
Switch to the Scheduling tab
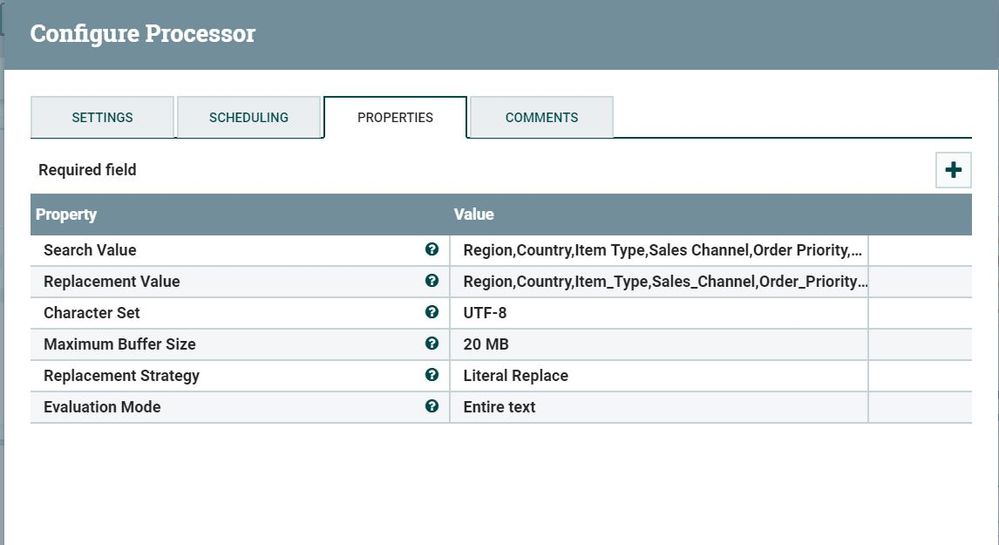click(x=248, y=117)
